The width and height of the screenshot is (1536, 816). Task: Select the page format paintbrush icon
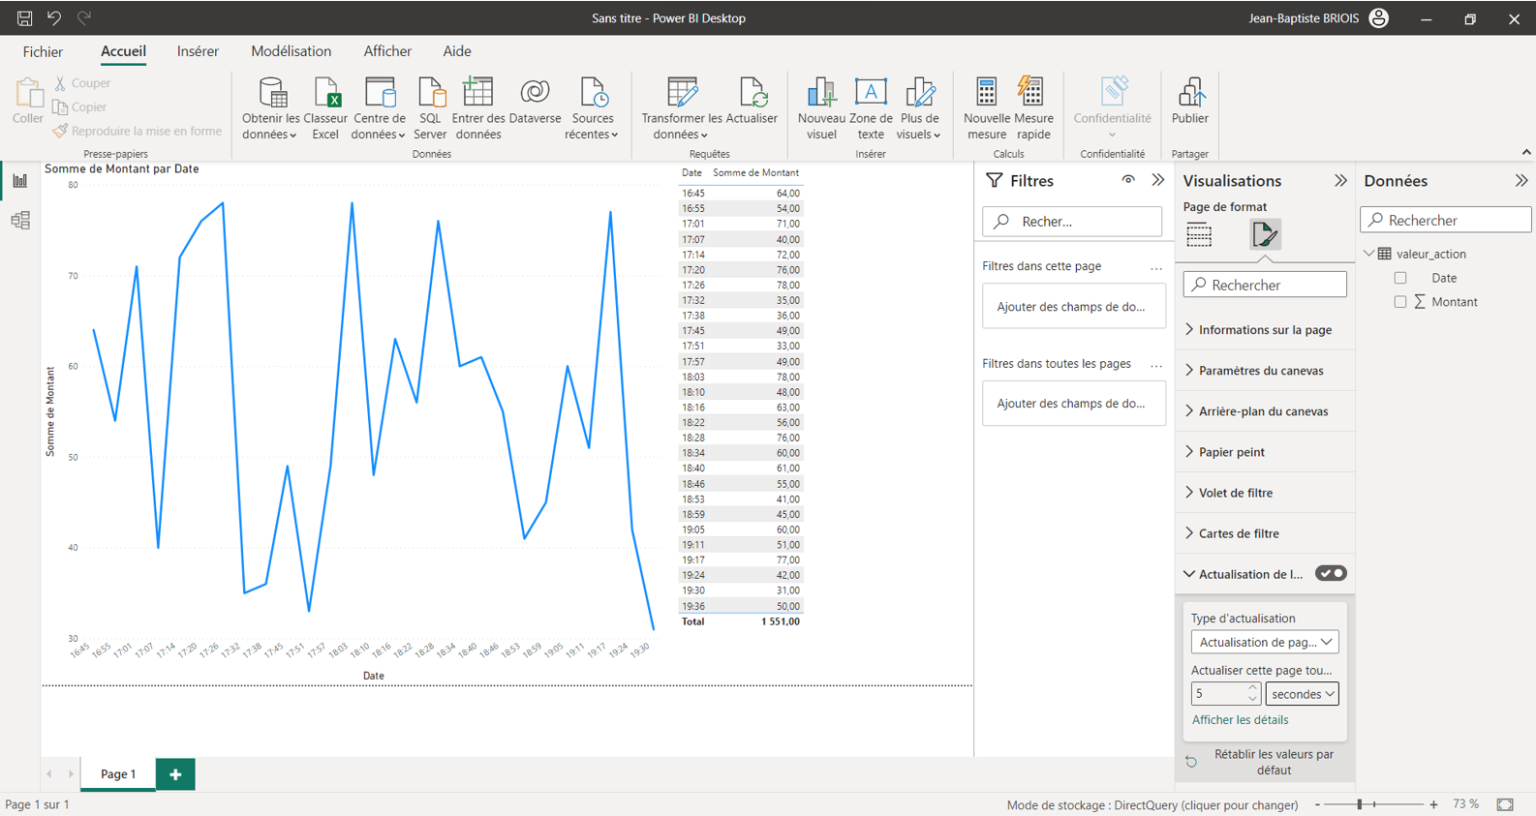pyautogui.click(x=1265, y=235)
